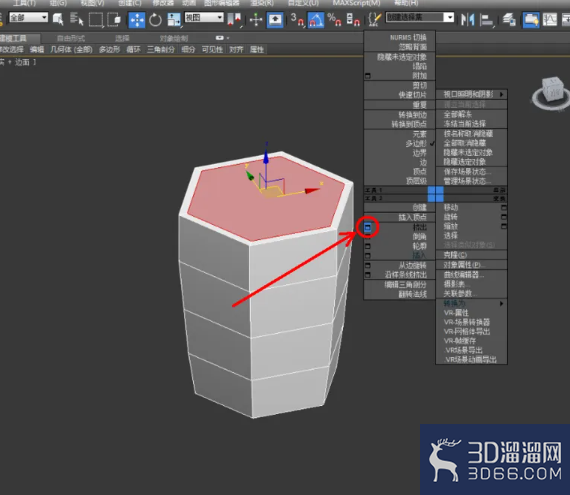Choose 倒角 in quad menu
Viewport: 570px width, 495px height.
[420, 237]
